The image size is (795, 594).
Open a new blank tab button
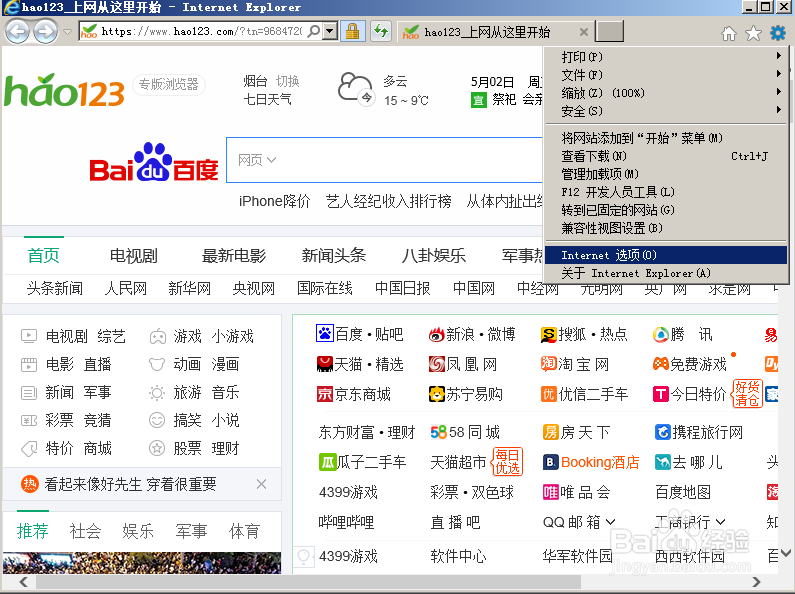pyautogui.click(x=609, y=31)
